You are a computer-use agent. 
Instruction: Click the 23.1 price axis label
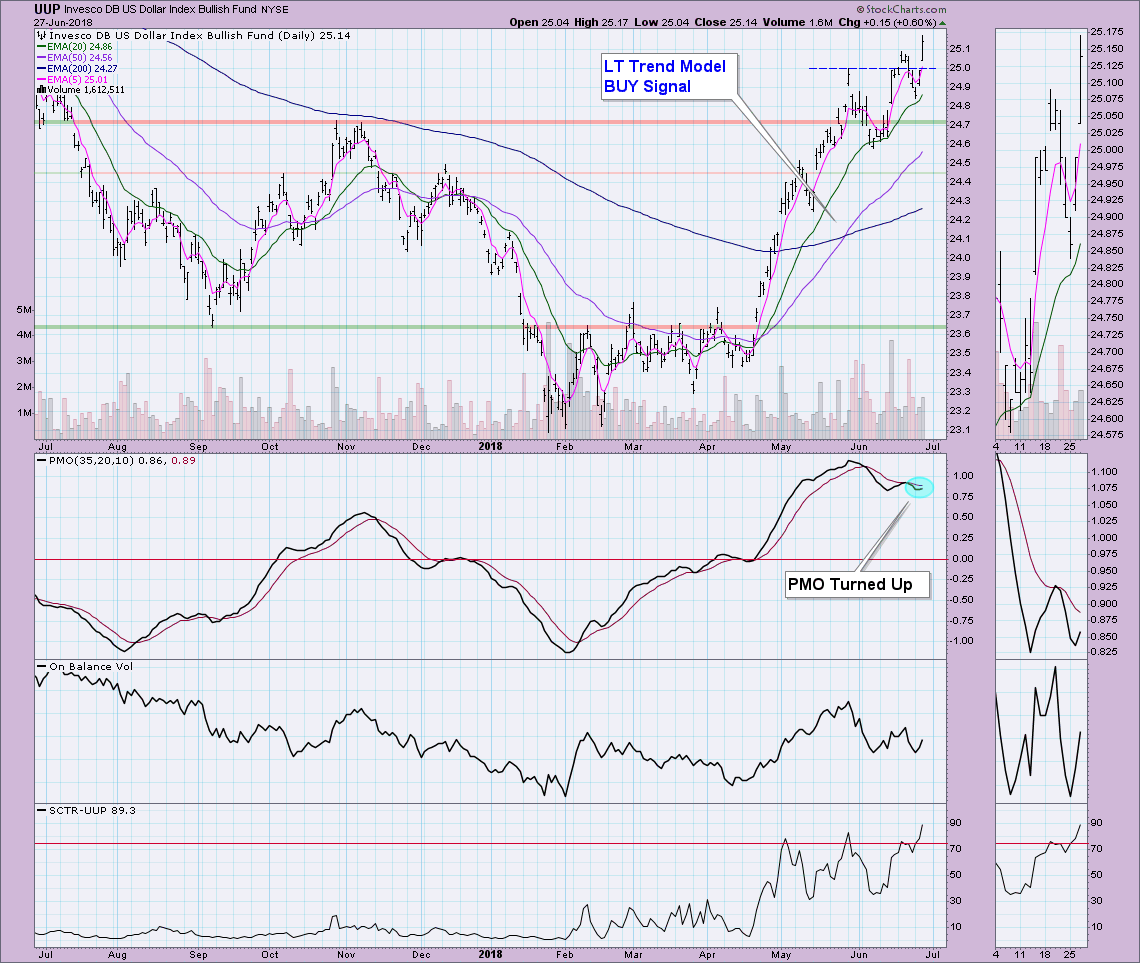pos(960,430)
